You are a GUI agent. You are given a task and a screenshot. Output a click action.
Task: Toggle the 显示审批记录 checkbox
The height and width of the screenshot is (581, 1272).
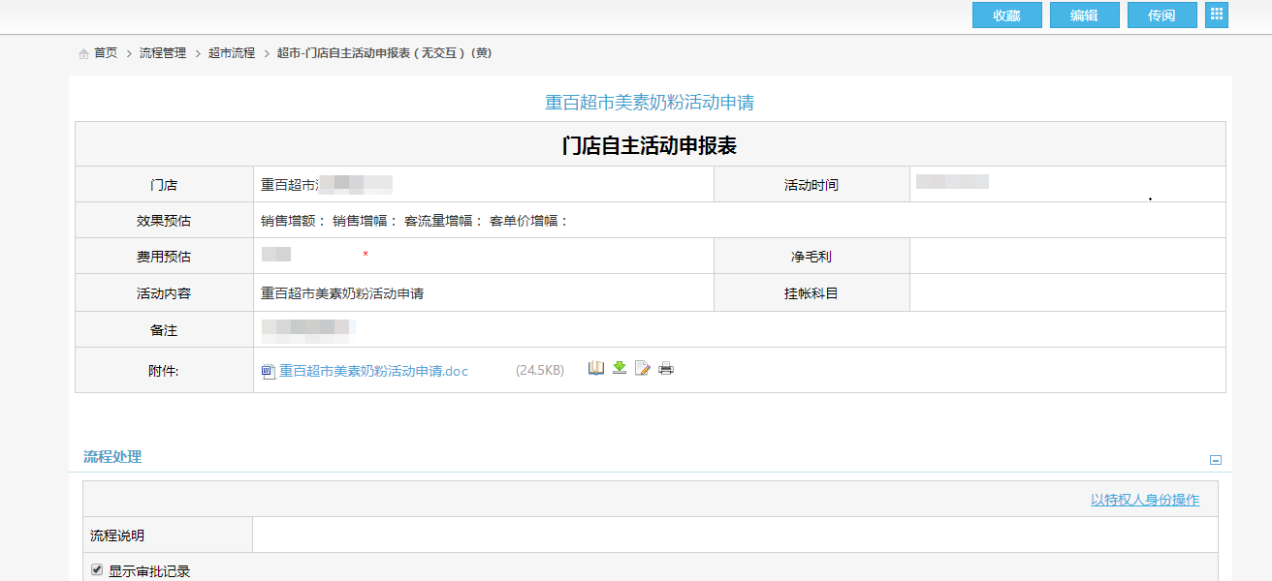[97, 570]
